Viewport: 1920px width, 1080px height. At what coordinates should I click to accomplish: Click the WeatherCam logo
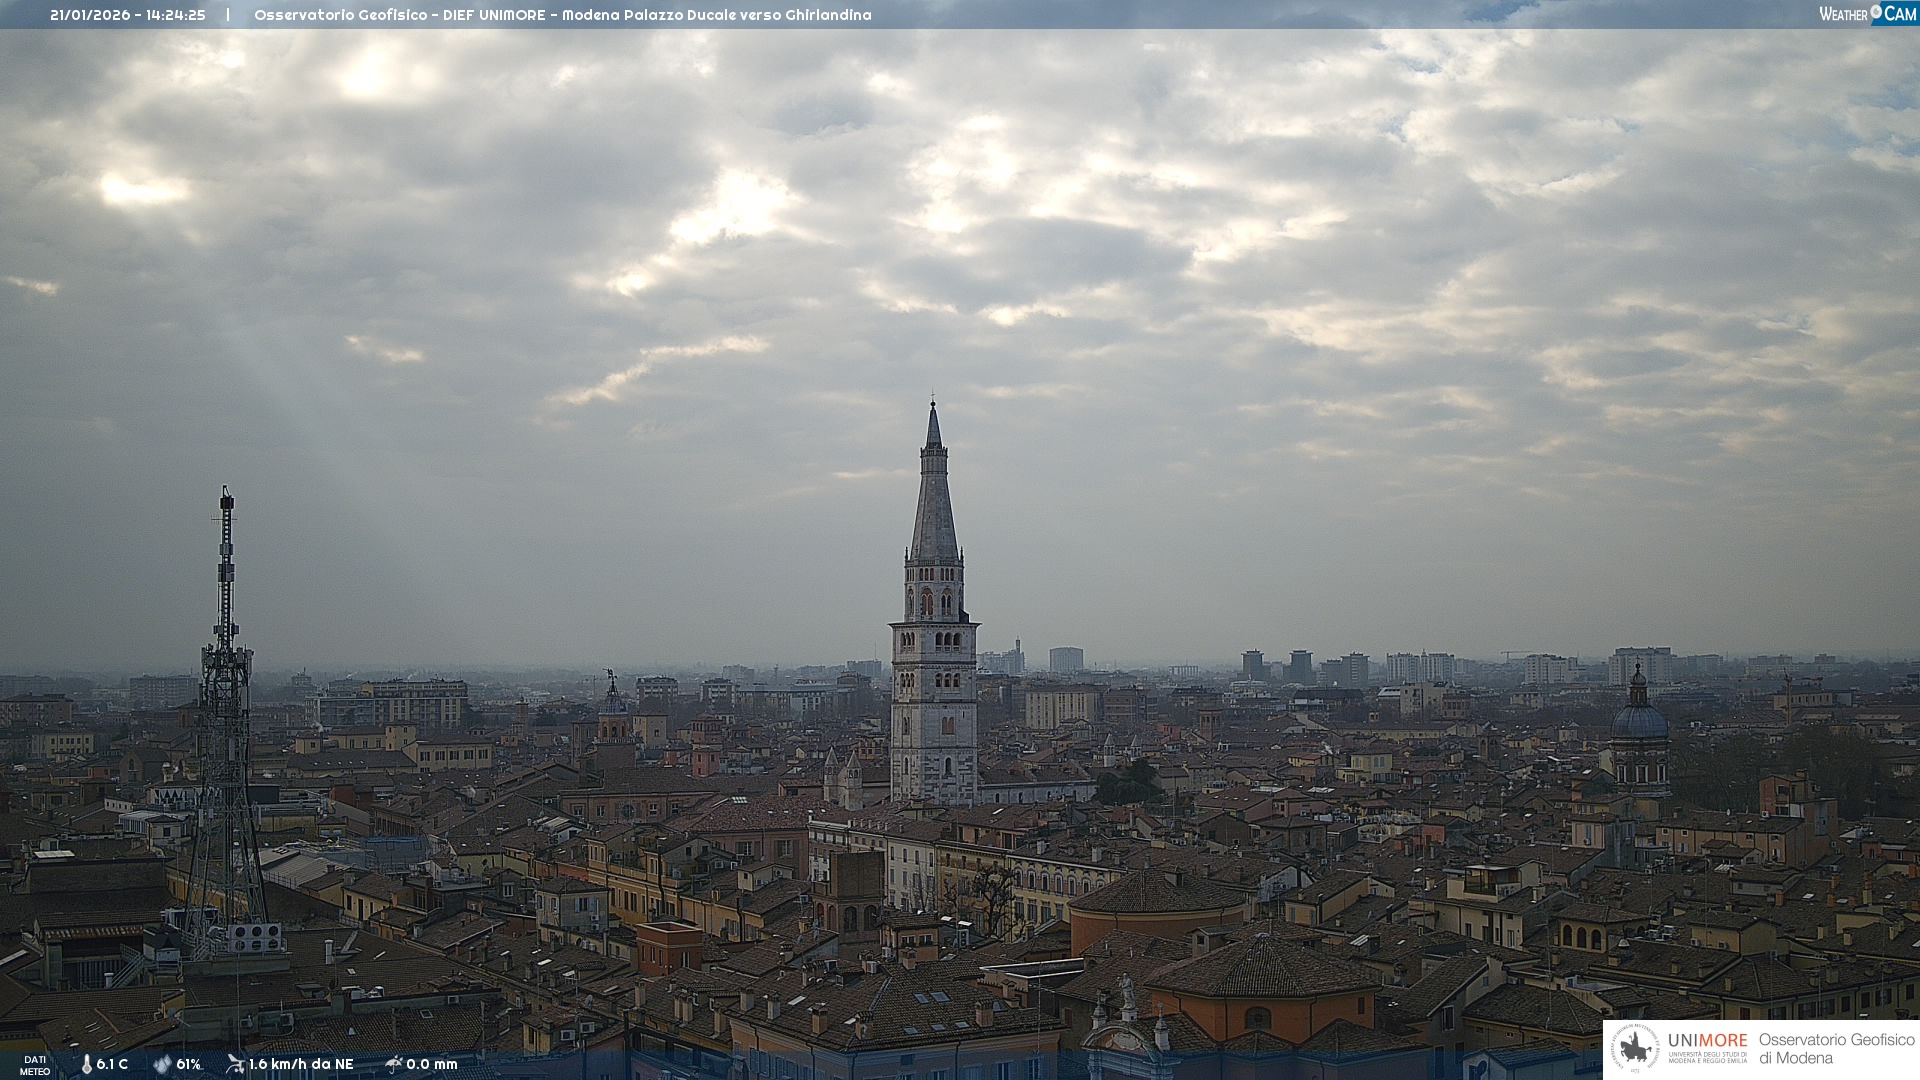point(1867,14)
